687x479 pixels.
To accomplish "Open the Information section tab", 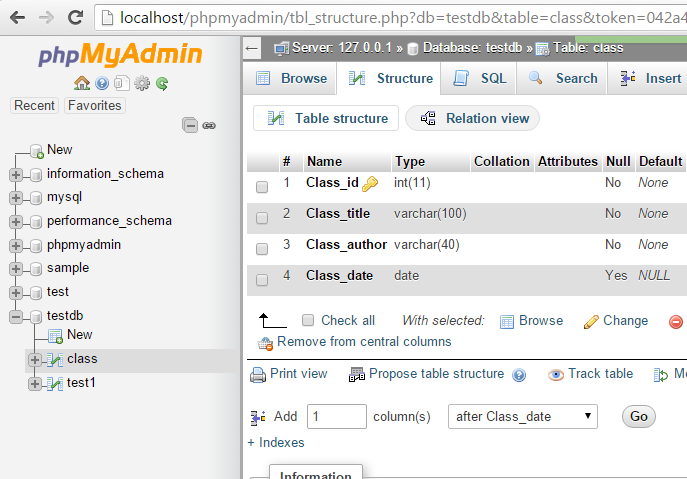I will [315, 473].
